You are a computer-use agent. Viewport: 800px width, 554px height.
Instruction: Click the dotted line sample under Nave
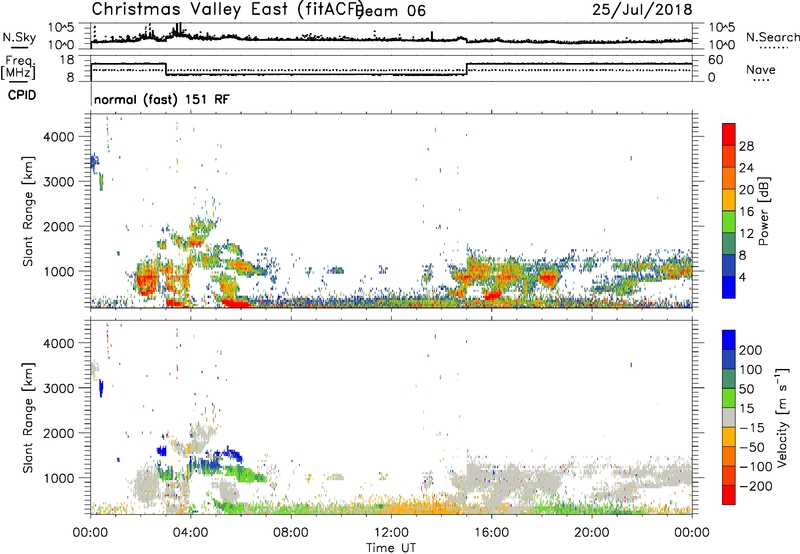761,81
